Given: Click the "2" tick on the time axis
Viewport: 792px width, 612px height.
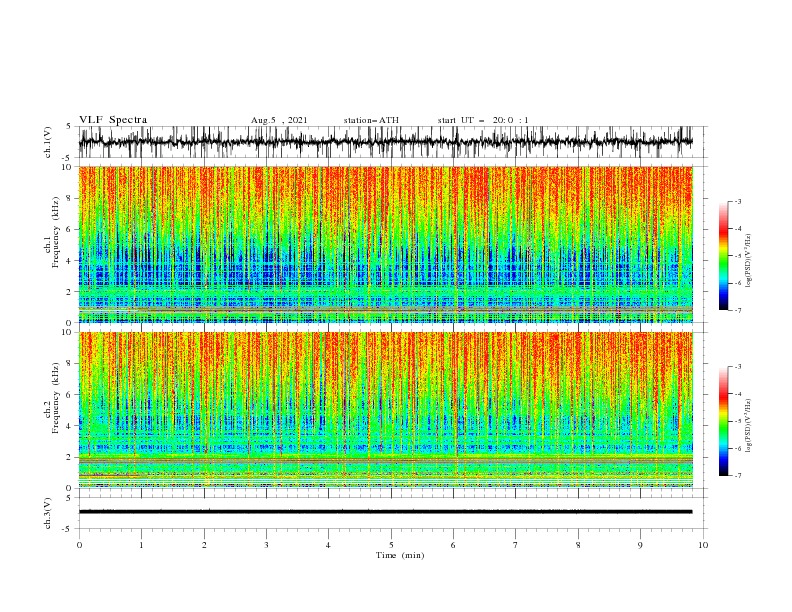Looking at the screenshot, I should (204, 545).
